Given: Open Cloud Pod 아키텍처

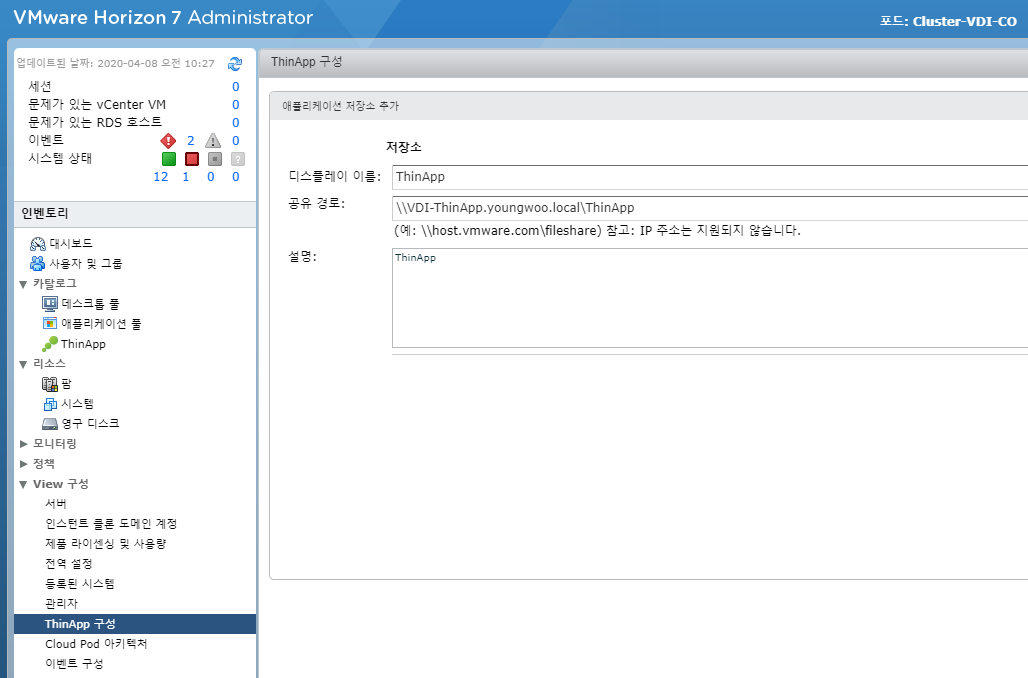Looking at the screenshot, I should click(96, 643).
